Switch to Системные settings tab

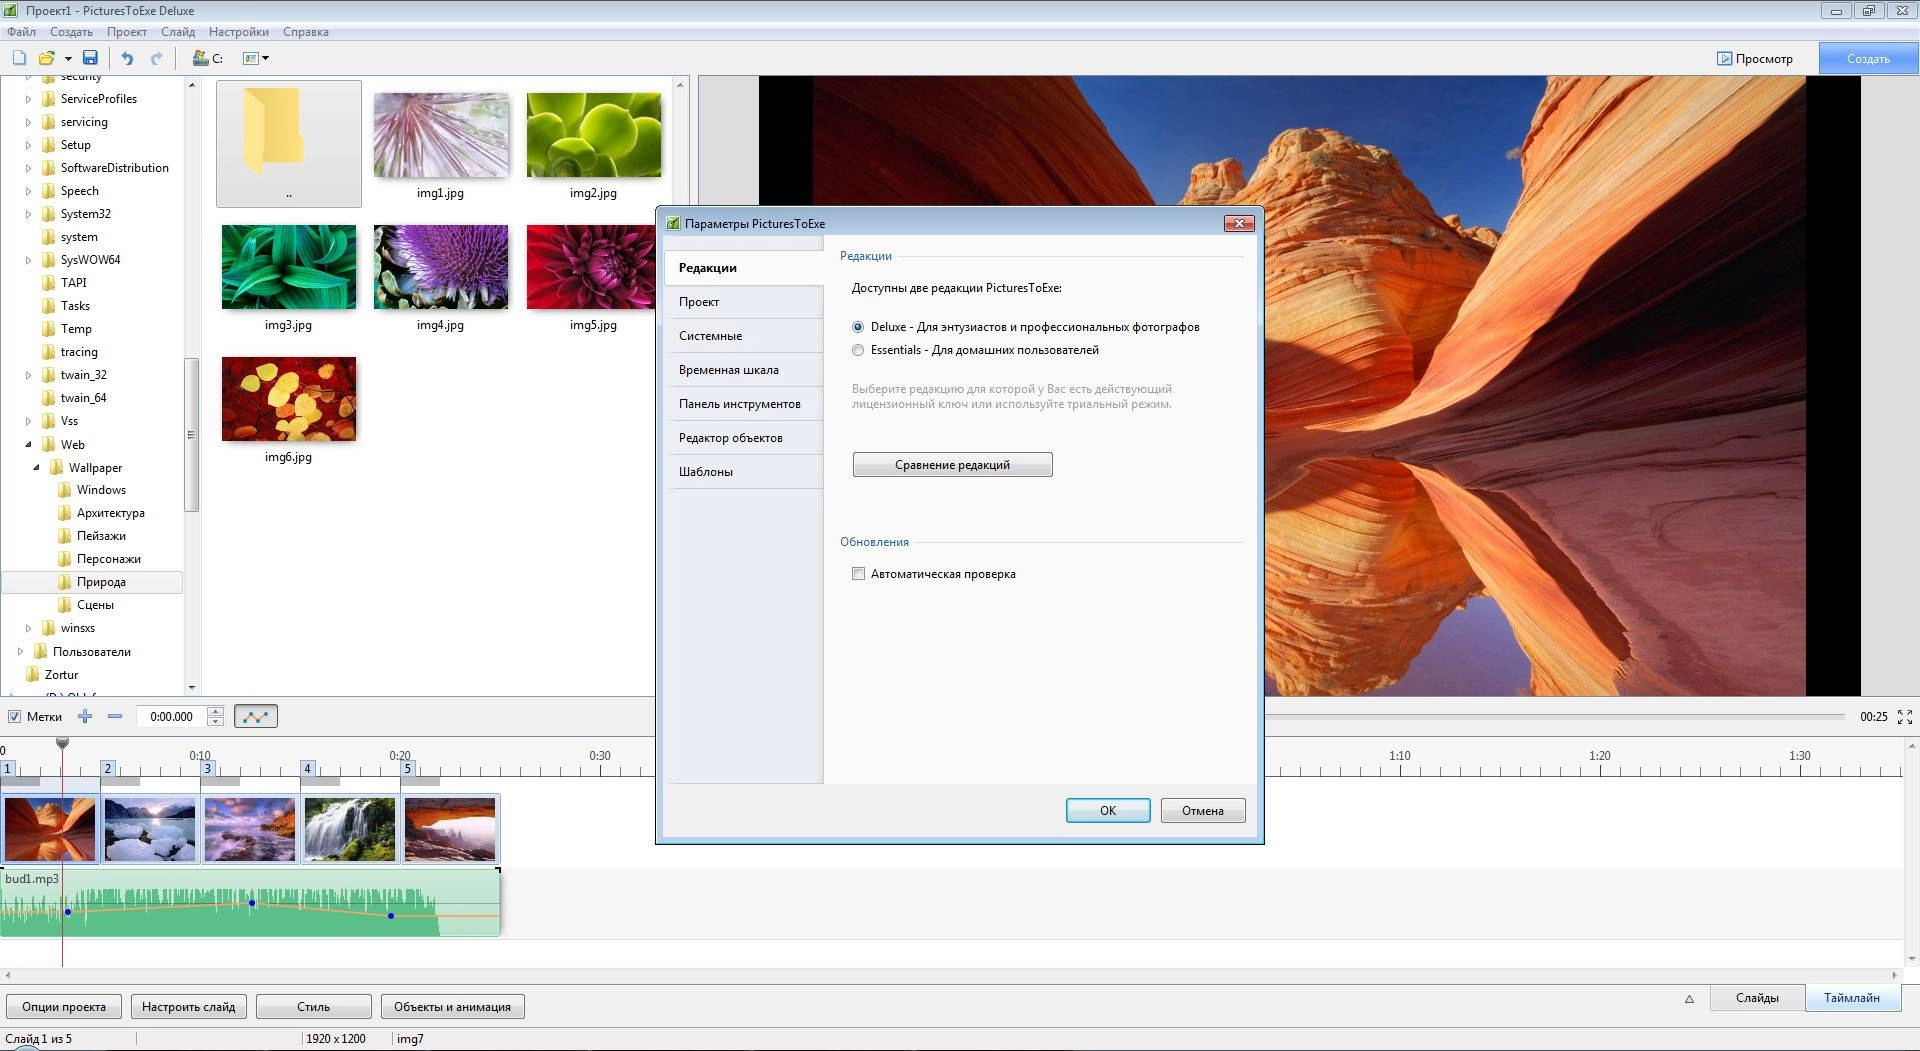[x=744, y=336]
